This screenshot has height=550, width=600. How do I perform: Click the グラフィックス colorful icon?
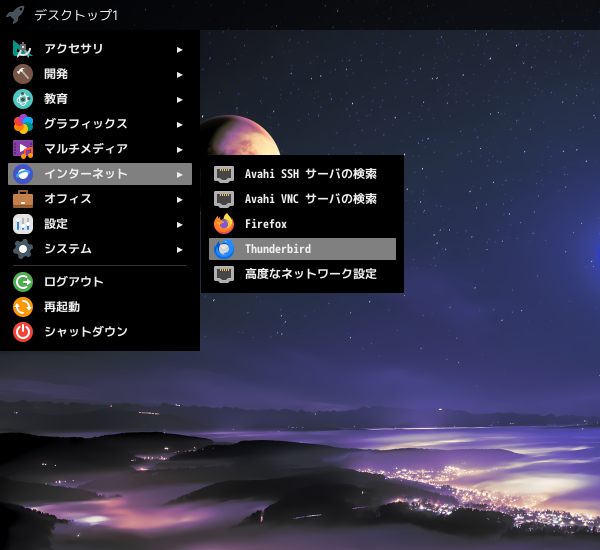[x=23, y=124]
